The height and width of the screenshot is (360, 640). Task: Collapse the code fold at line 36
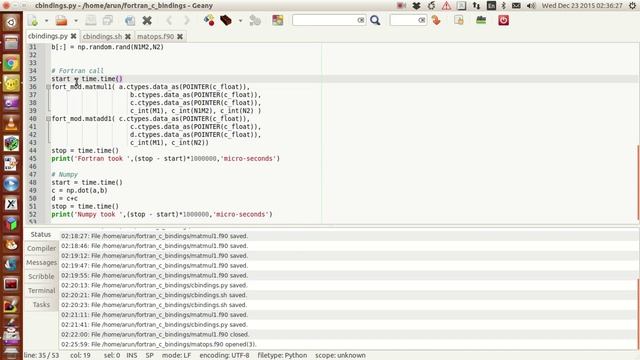tap(48, 87)
